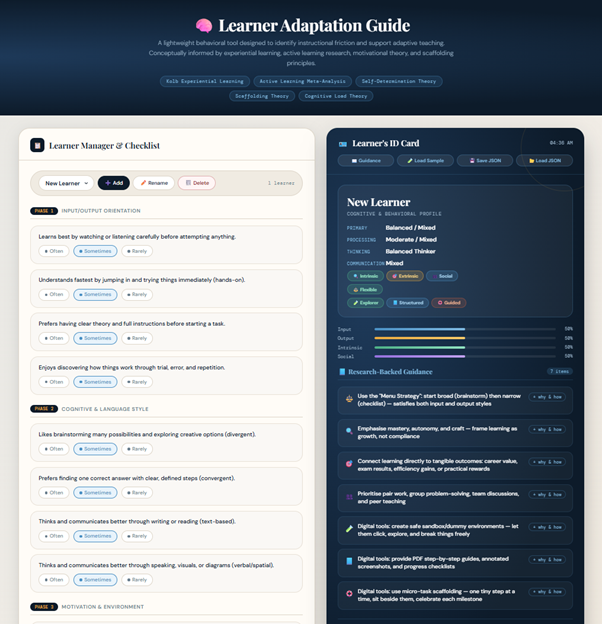Select Often for learns by watching or listening
This screenshot has width=602, height=624.
click(x=54, y=251)
